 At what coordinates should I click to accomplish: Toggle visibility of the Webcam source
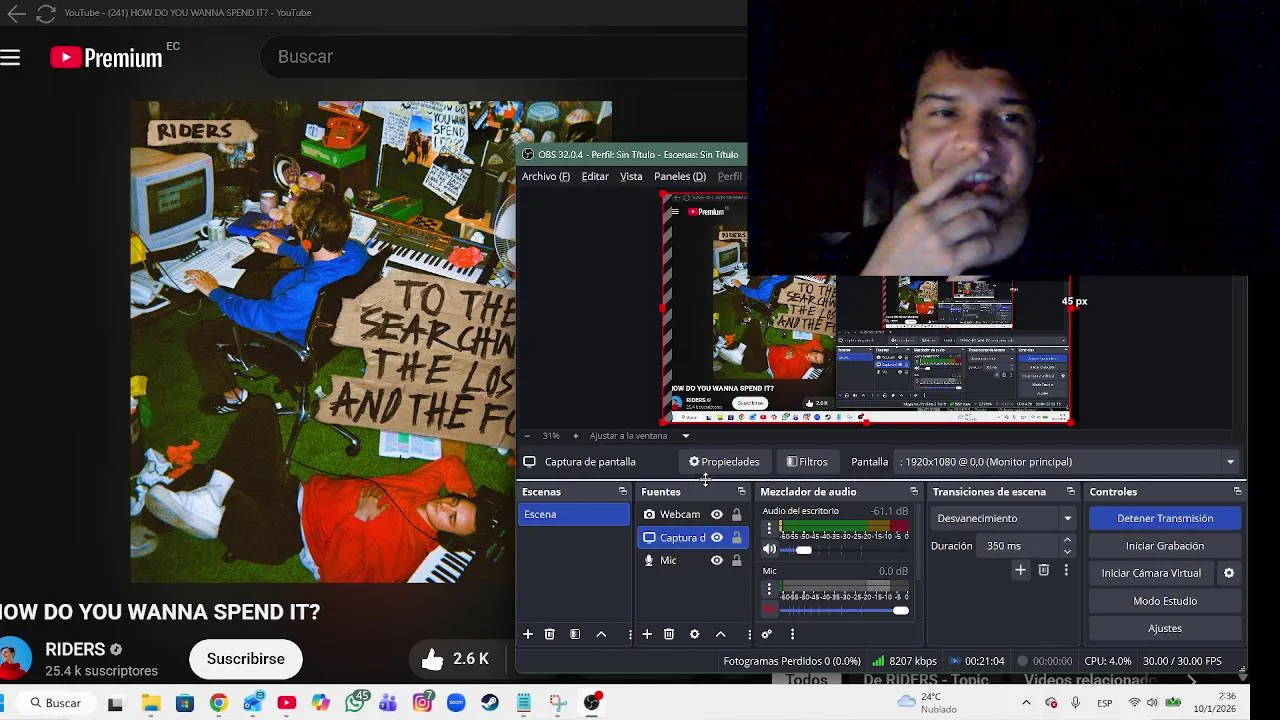pyautogui.click(x=716, y=514)
